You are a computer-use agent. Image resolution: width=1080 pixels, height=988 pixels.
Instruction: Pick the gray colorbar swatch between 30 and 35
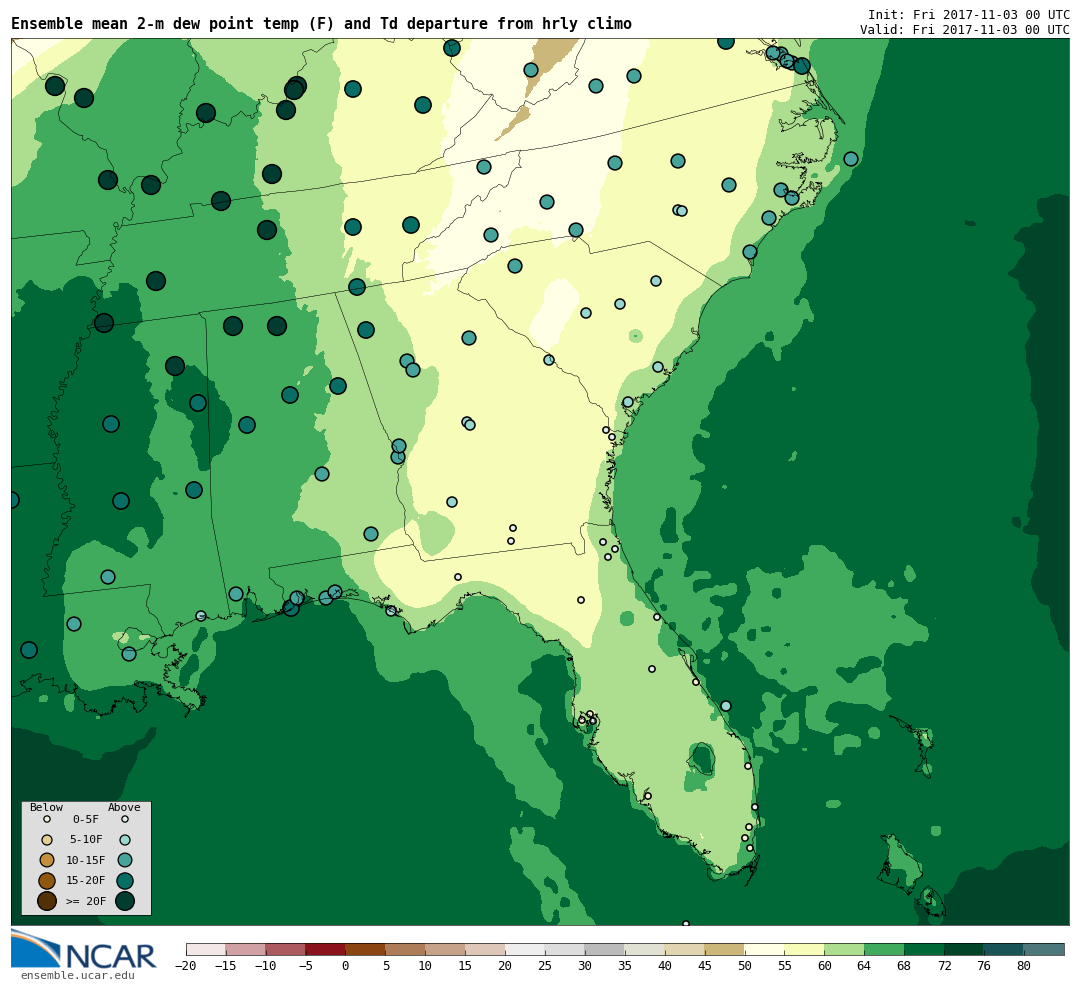click(605, 949)
